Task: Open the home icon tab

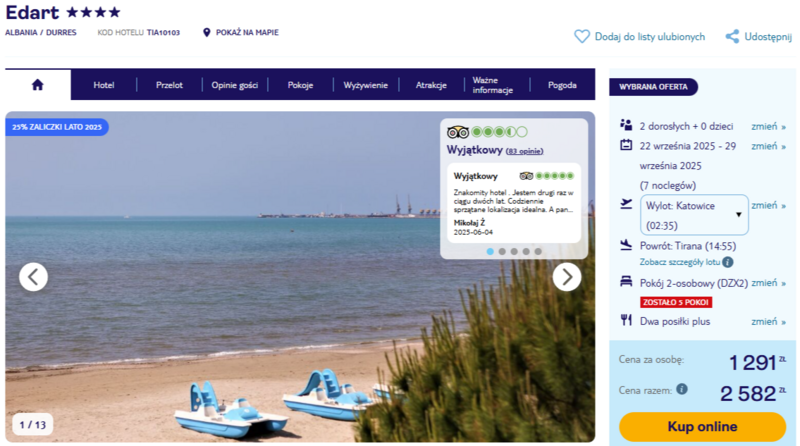Action: [38, 85]
